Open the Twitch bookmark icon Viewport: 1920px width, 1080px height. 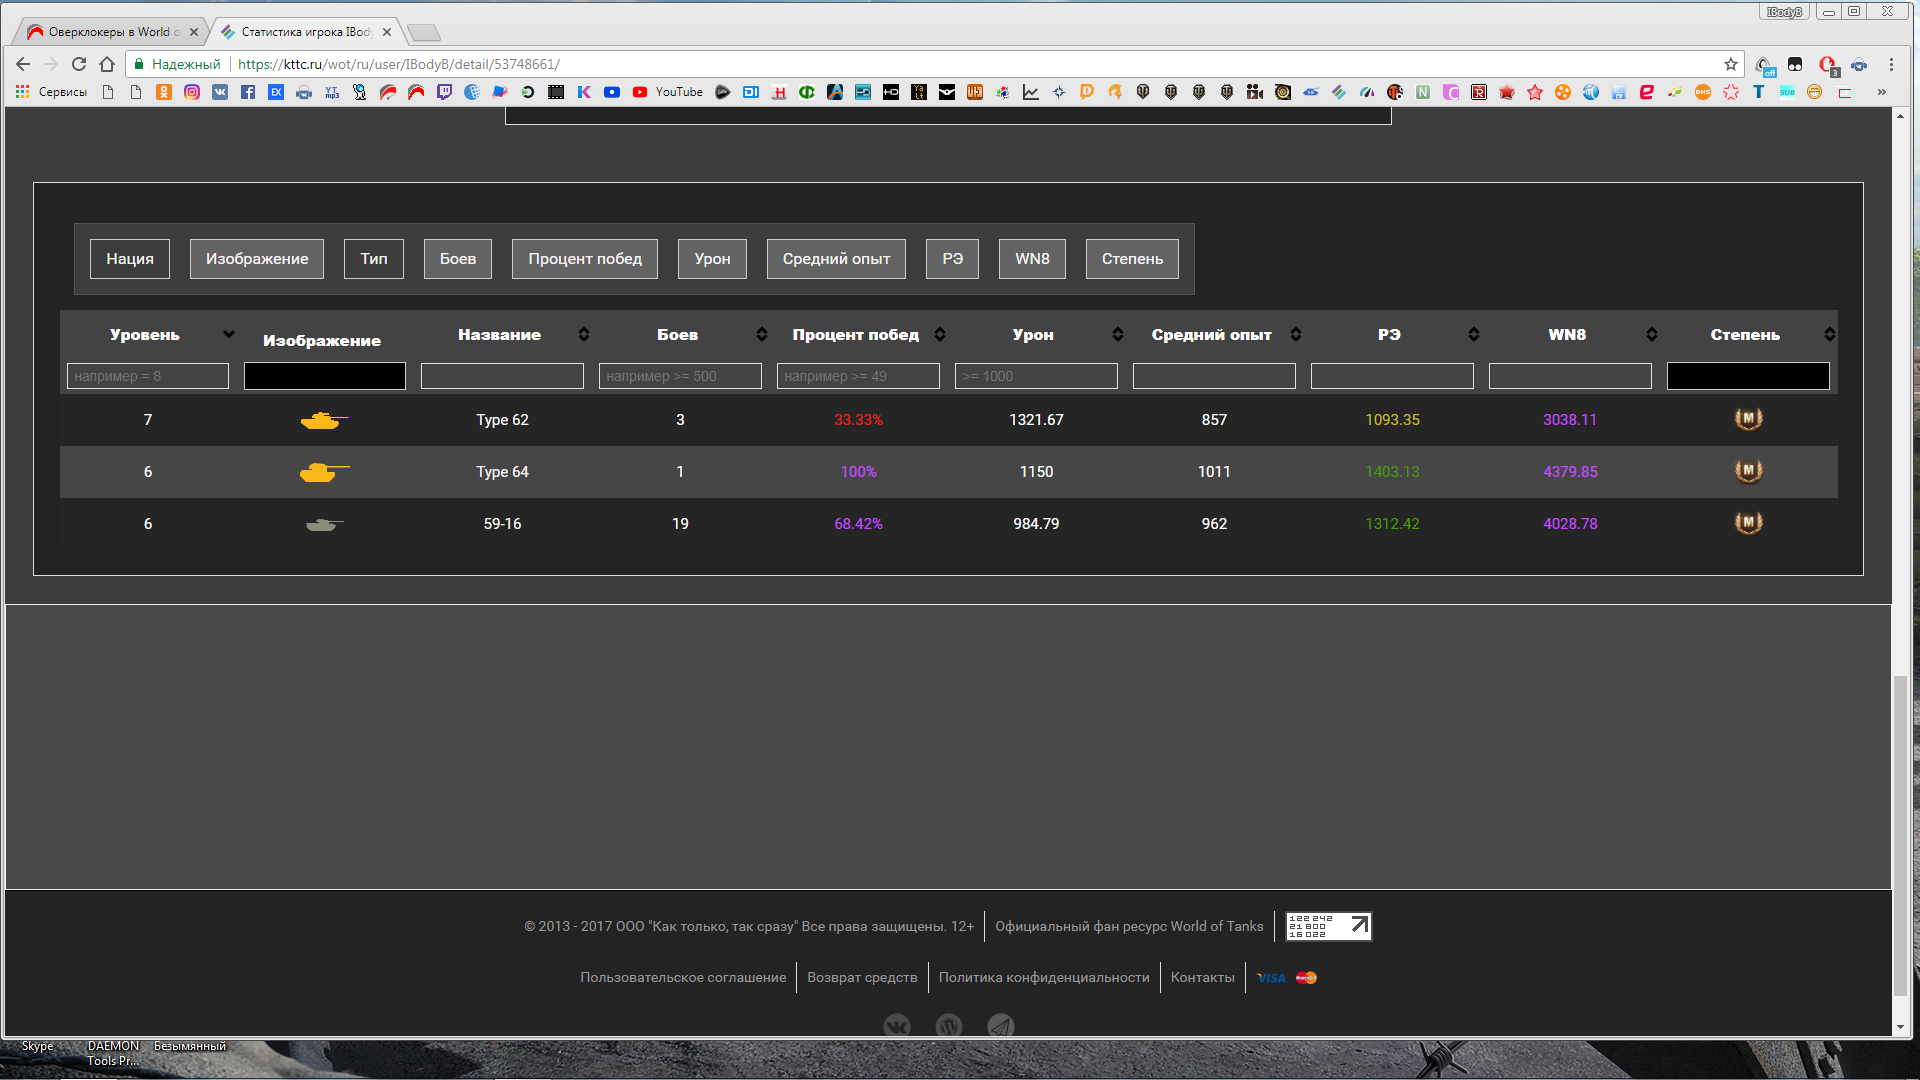444,92
